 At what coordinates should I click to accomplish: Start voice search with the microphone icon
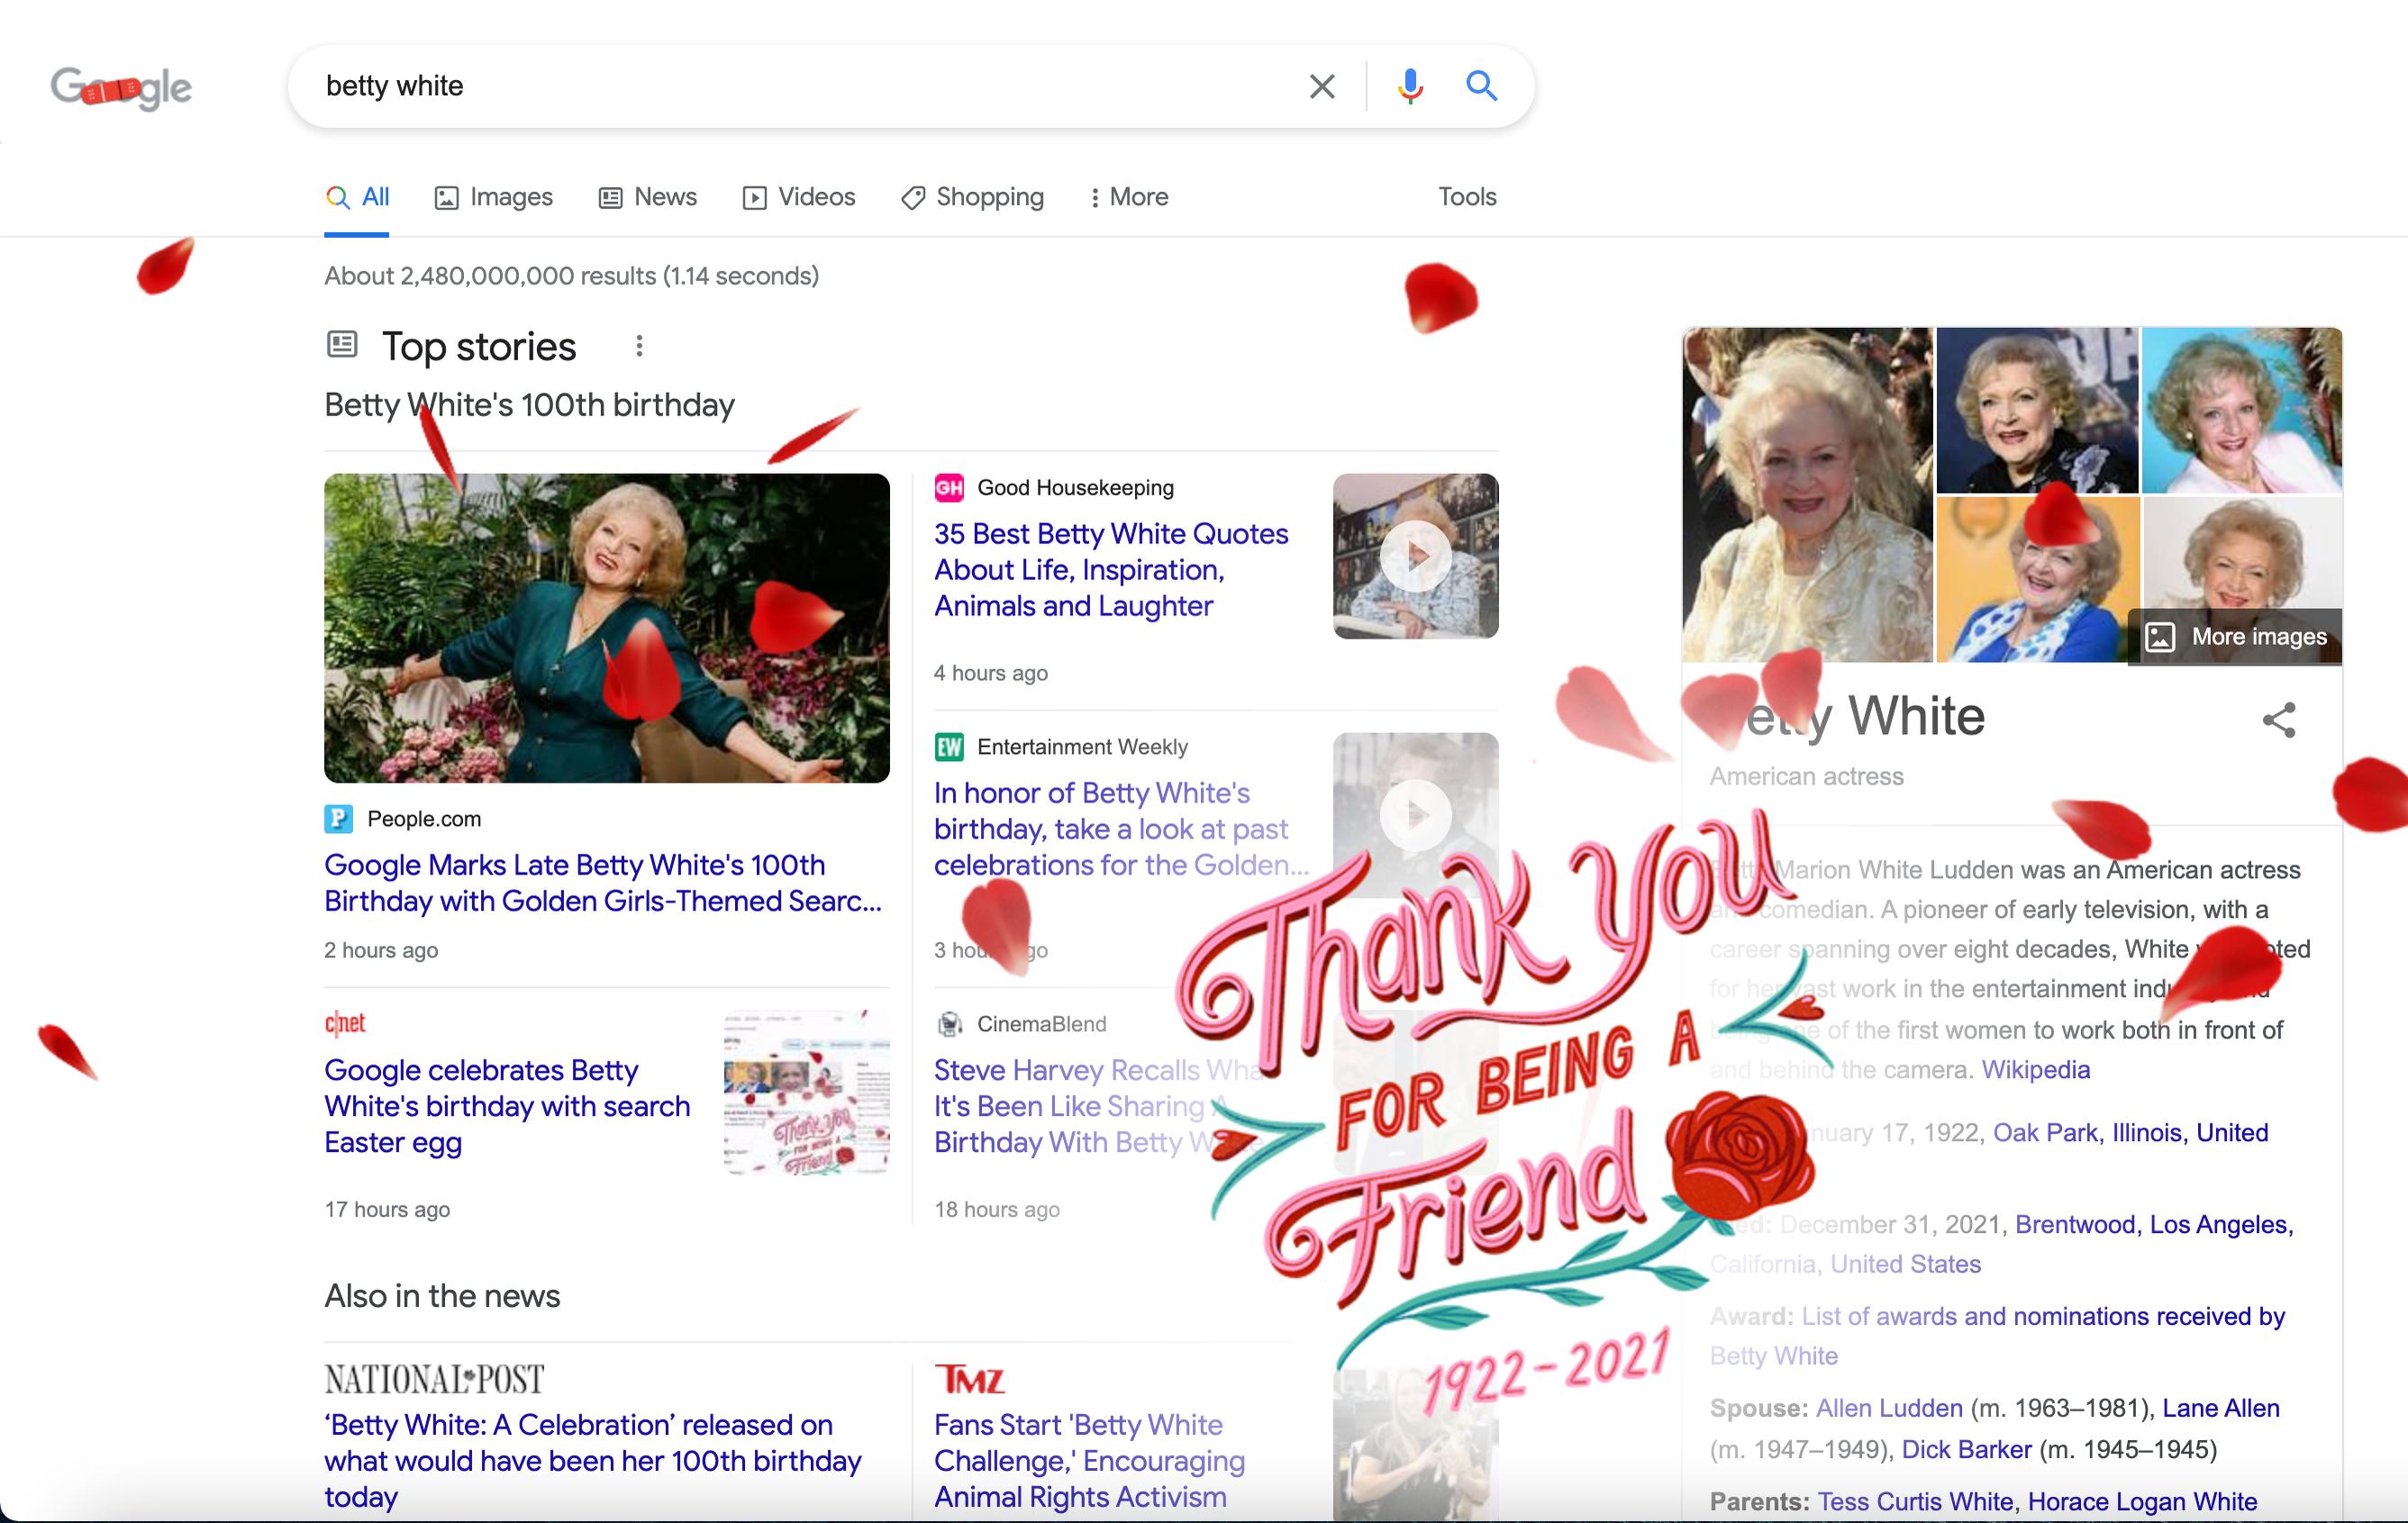click(x=1410, y=86)
